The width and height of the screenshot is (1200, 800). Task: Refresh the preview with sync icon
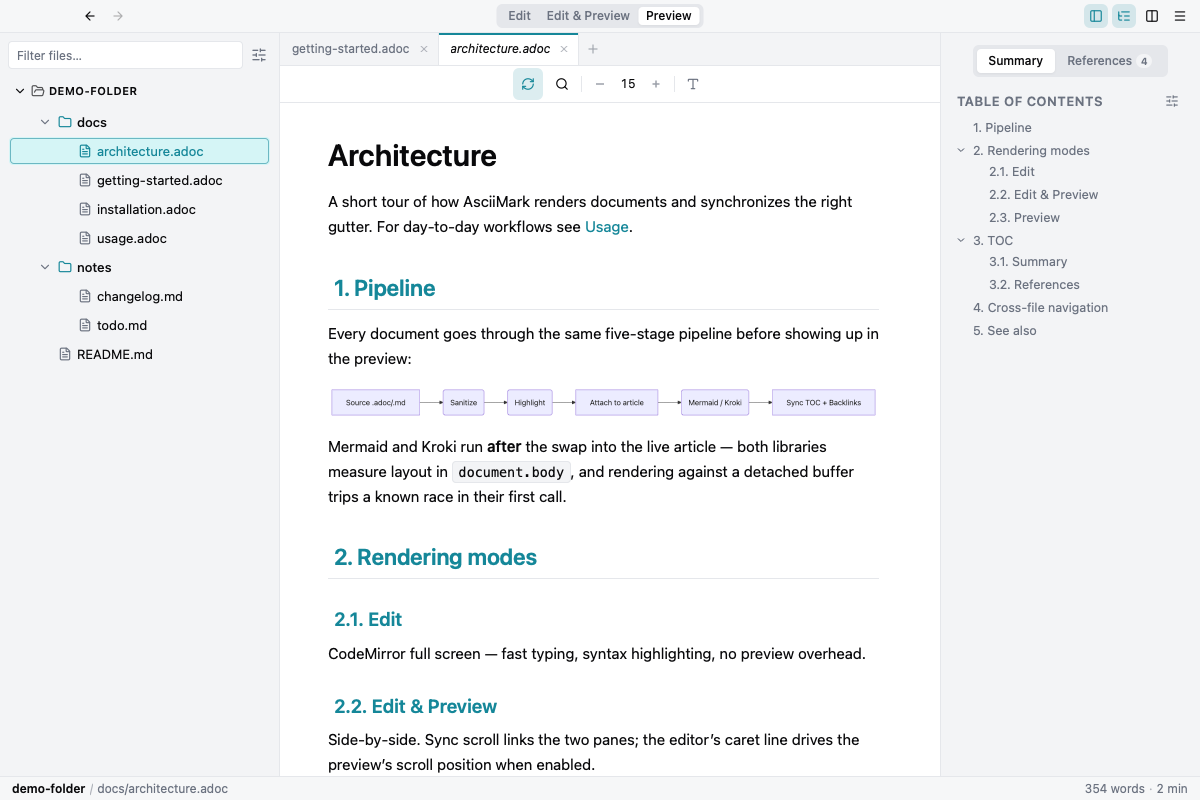(528, 84)
